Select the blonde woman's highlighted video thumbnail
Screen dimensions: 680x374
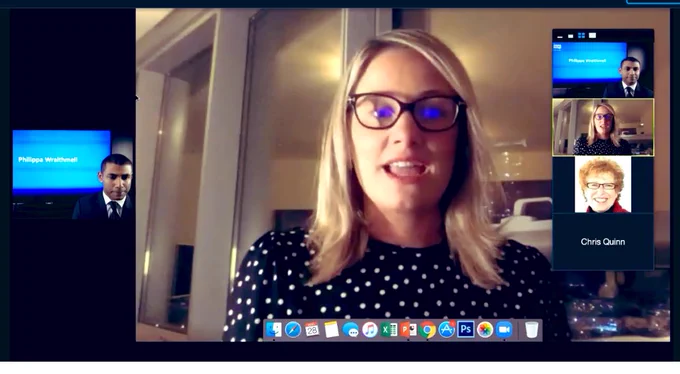click(603, 127)
